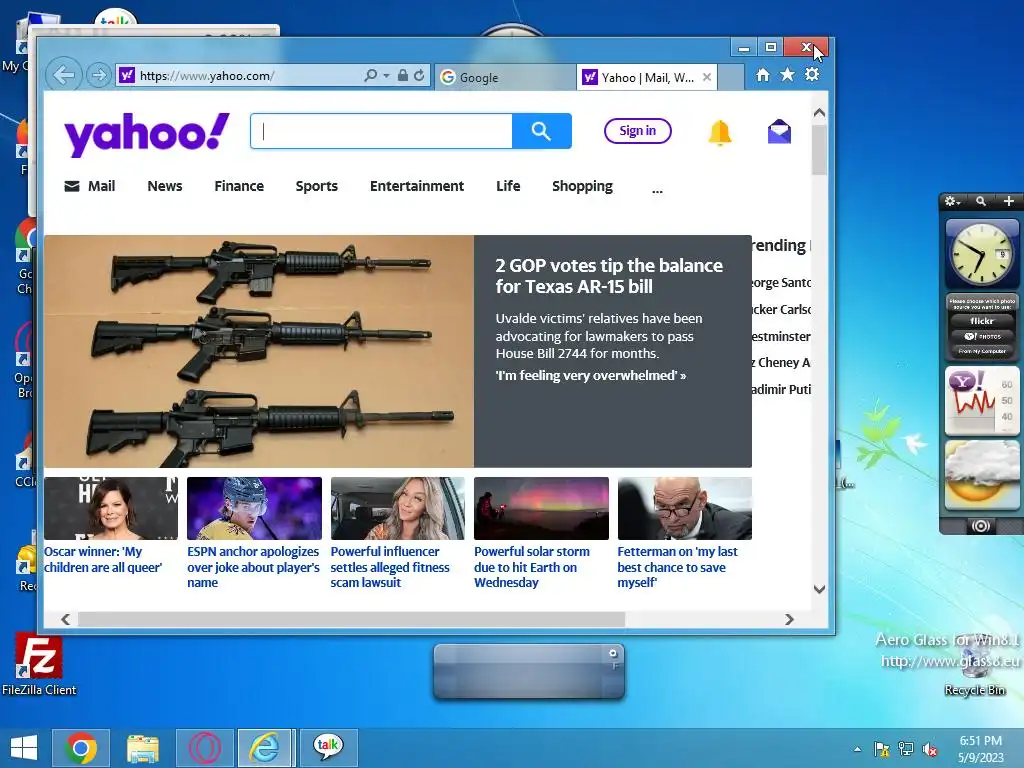Click the blue Yahoo search button
Image resolution: width=1024 pixels, height=768 pixels.
[541, 131]
